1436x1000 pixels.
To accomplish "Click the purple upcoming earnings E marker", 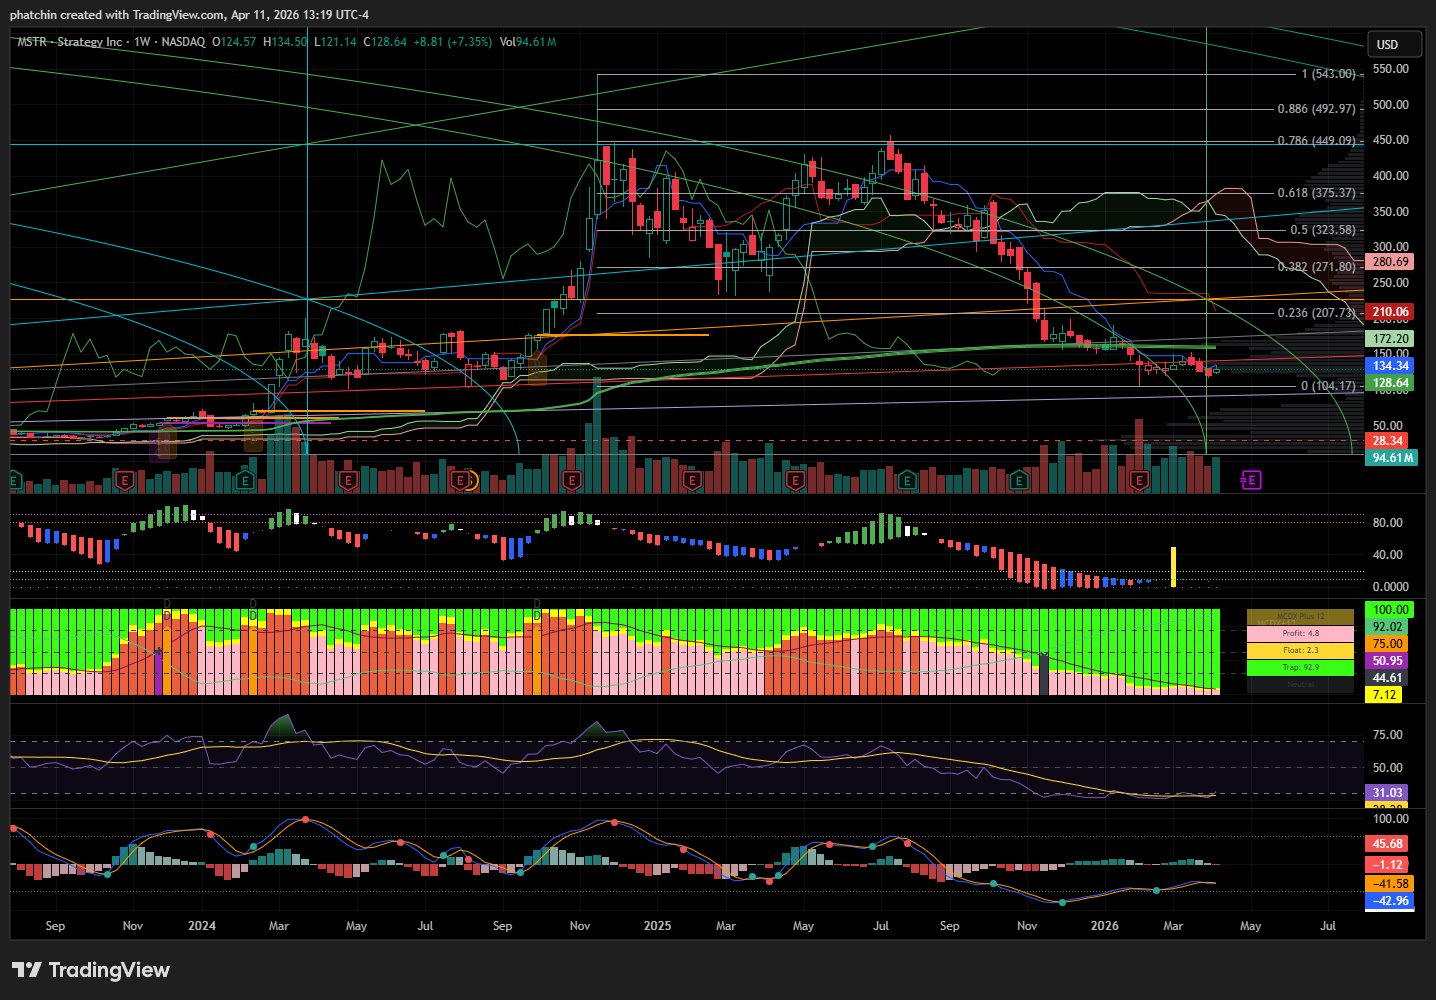I will coord(1250,481).
